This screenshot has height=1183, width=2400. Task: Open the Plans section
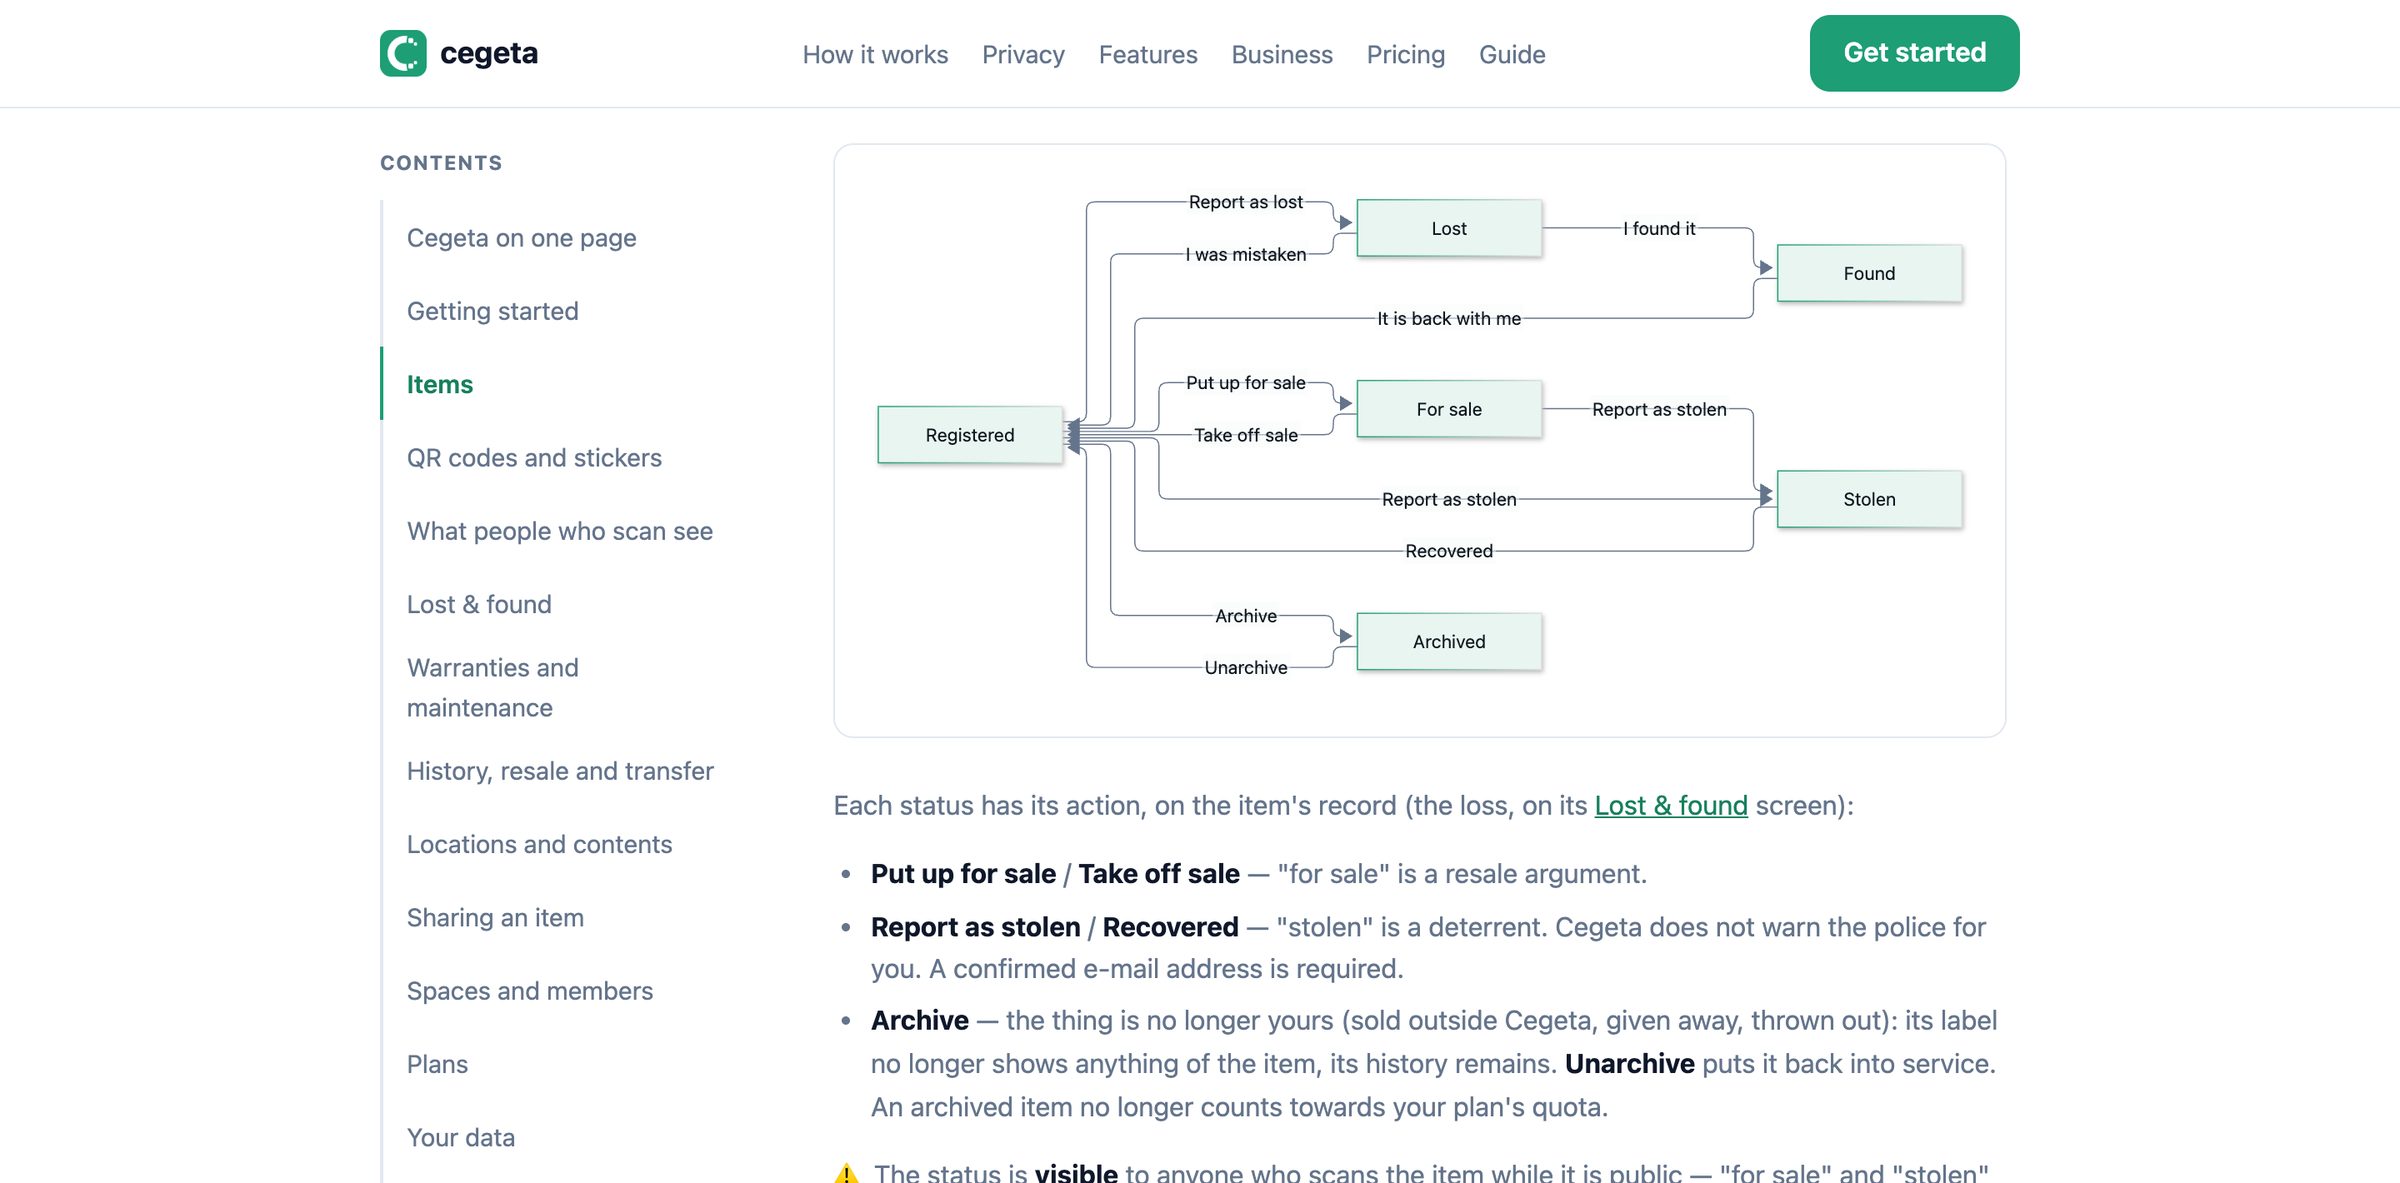[437, 1064]
